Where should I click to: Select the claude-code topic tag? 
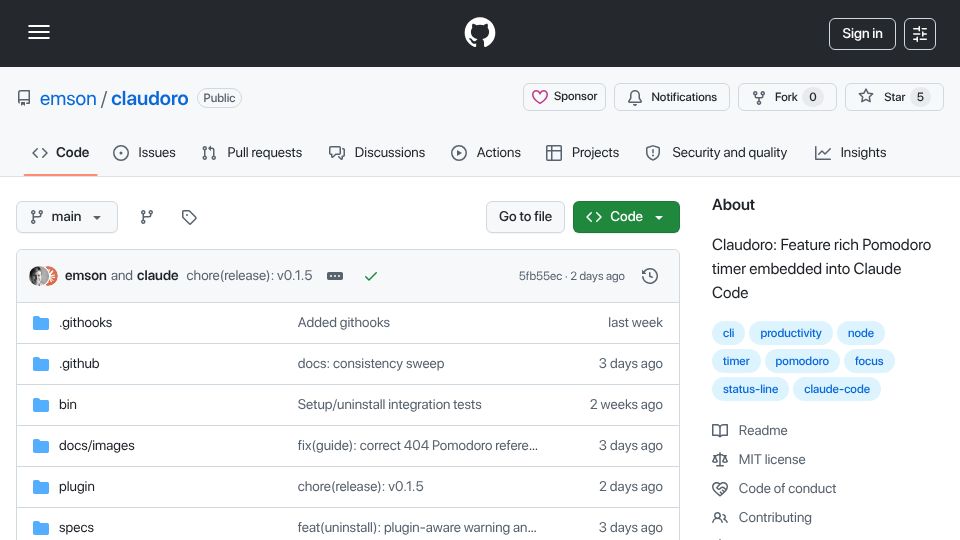point(837,389)
